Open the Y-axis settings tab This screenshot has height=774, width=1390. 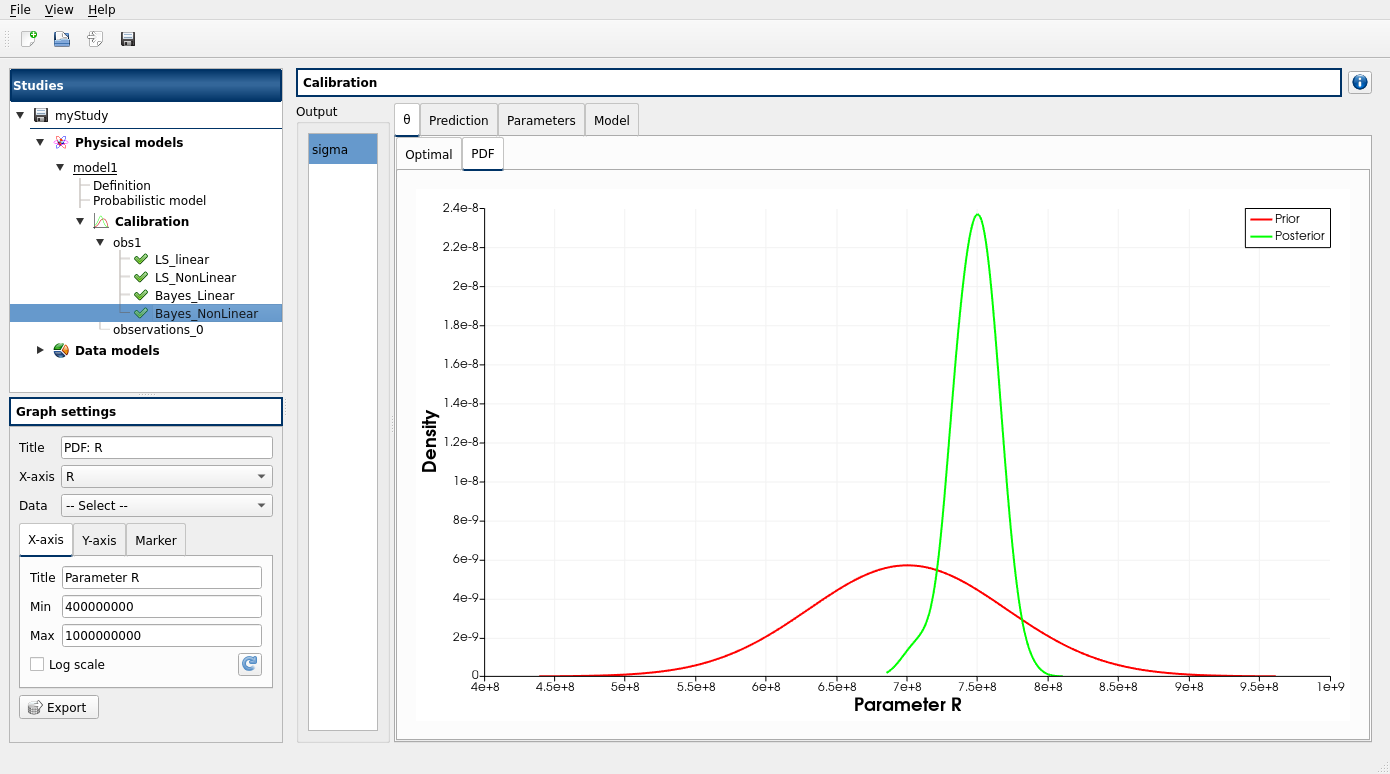coord(99,540)
